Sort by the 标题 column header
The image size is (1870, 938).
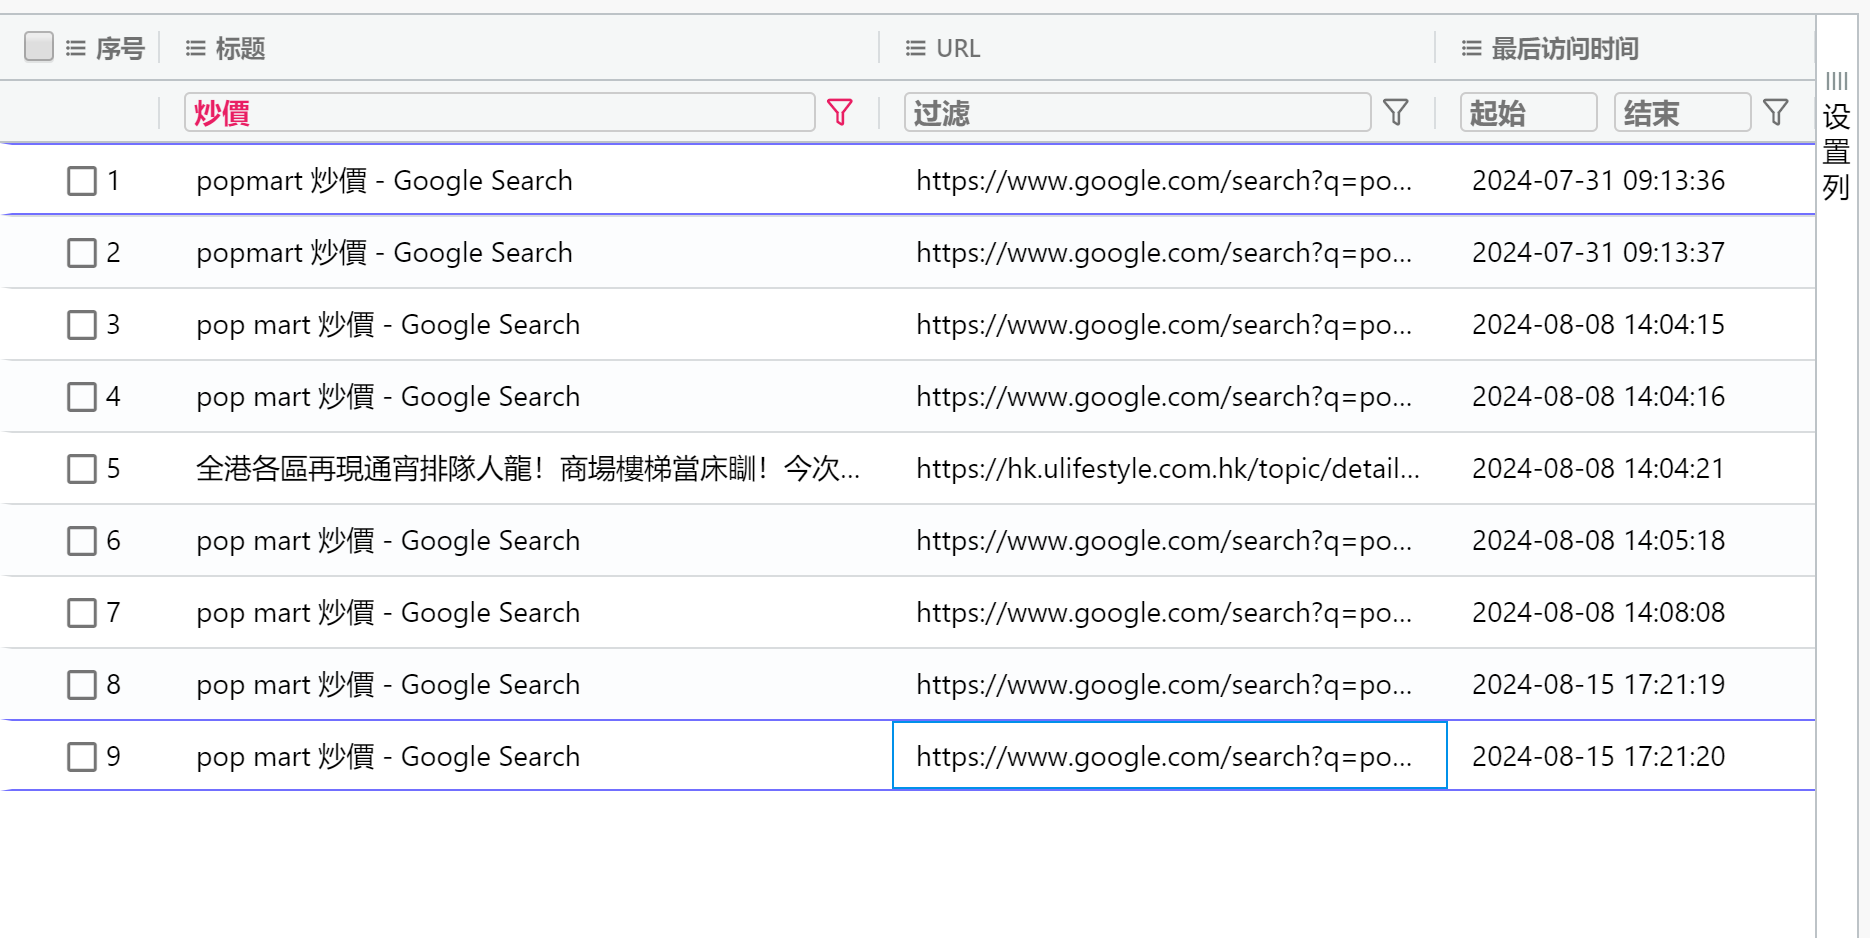coord(240,48)
